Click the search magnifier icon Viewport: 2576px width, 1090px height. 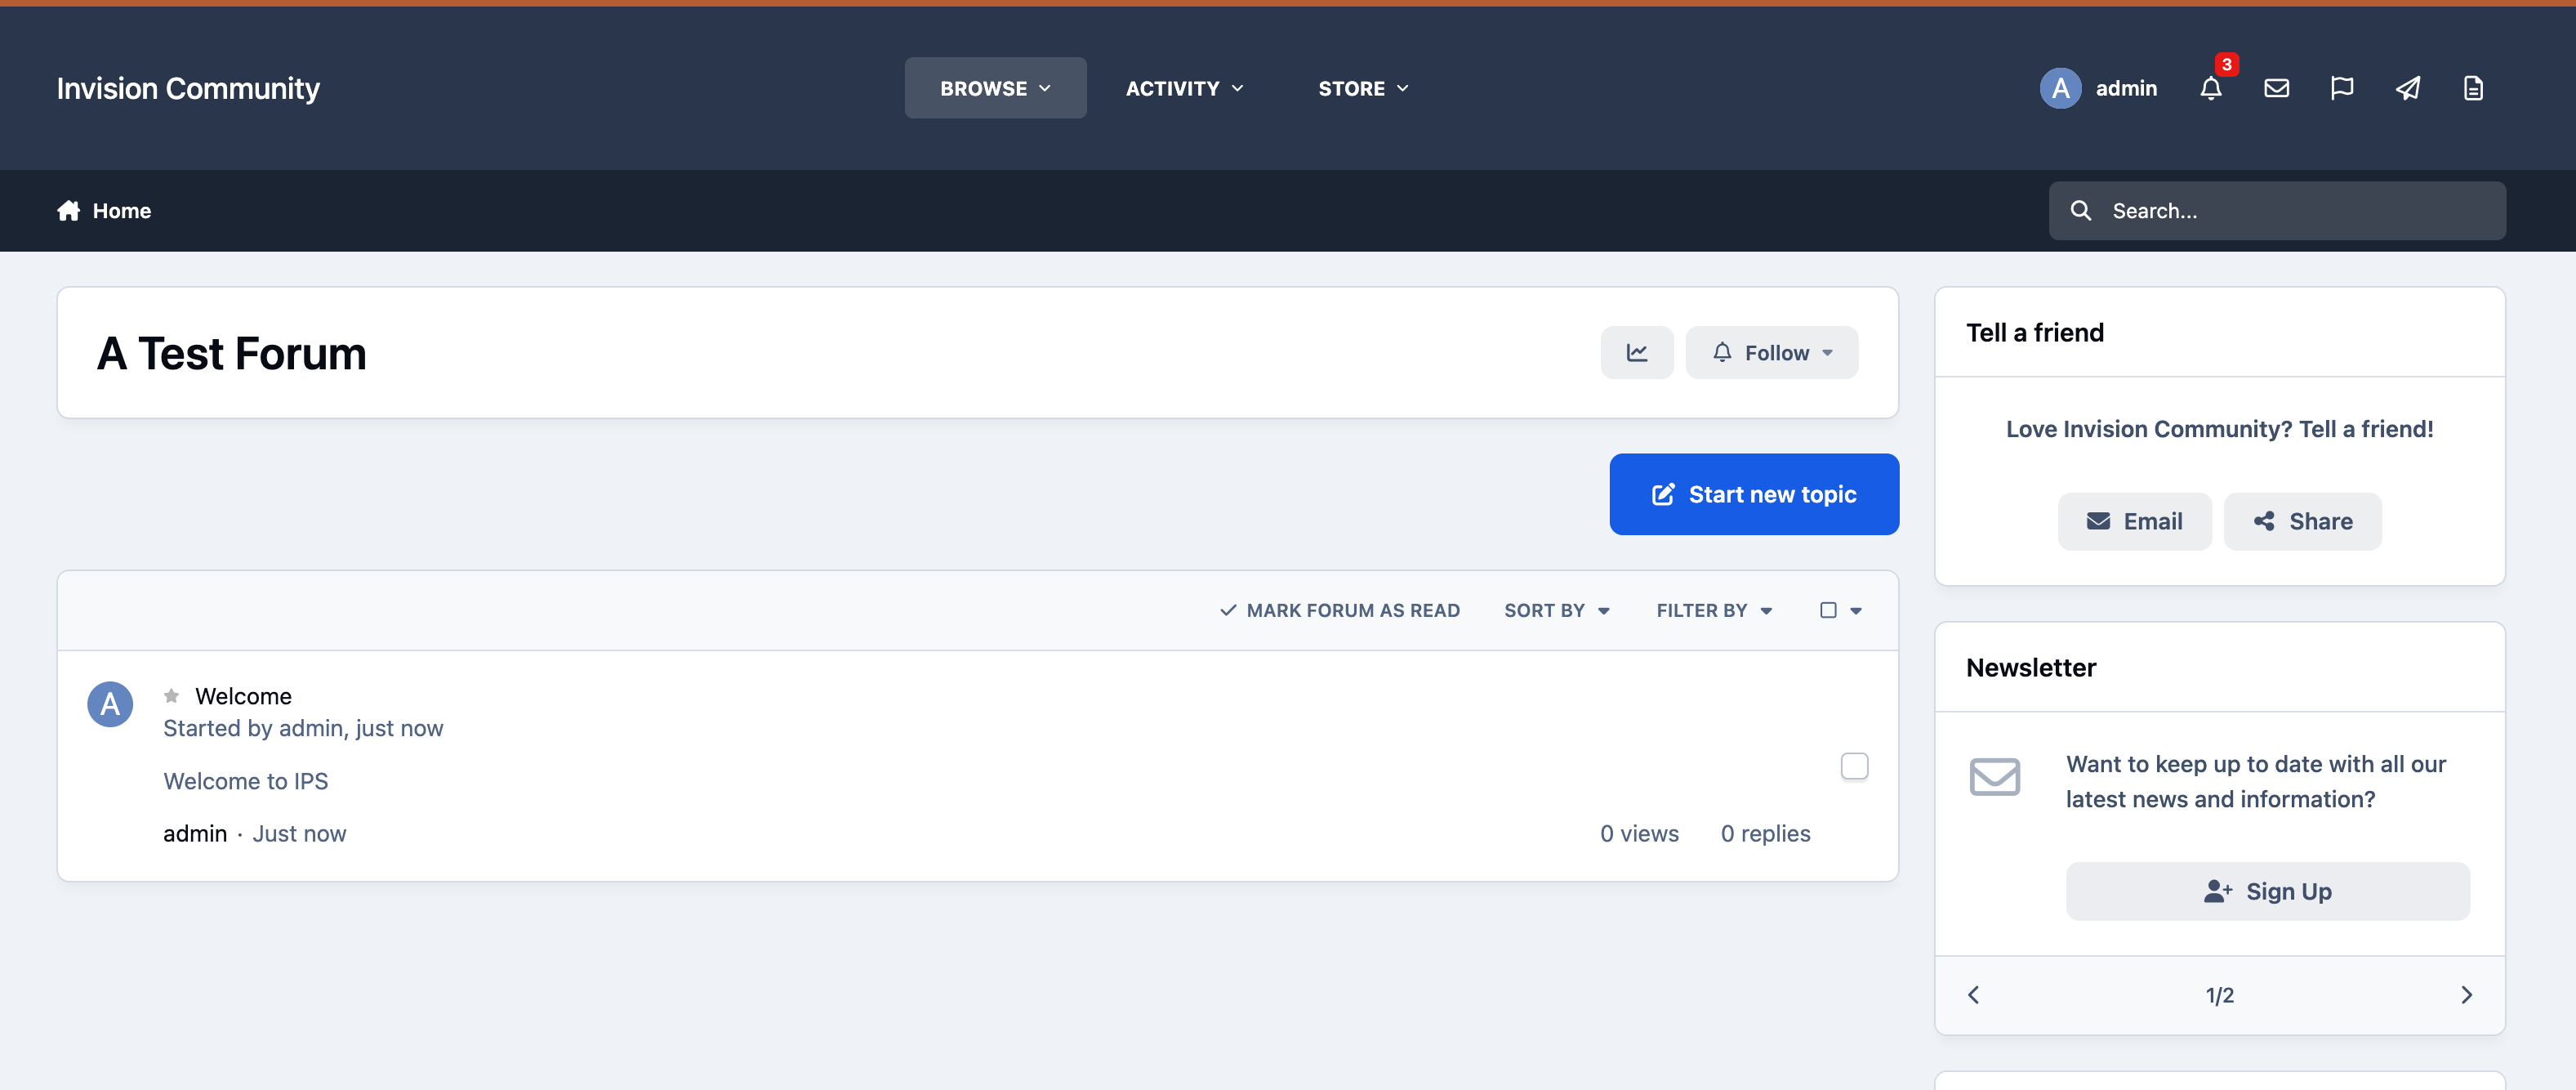pos(2081,211)
